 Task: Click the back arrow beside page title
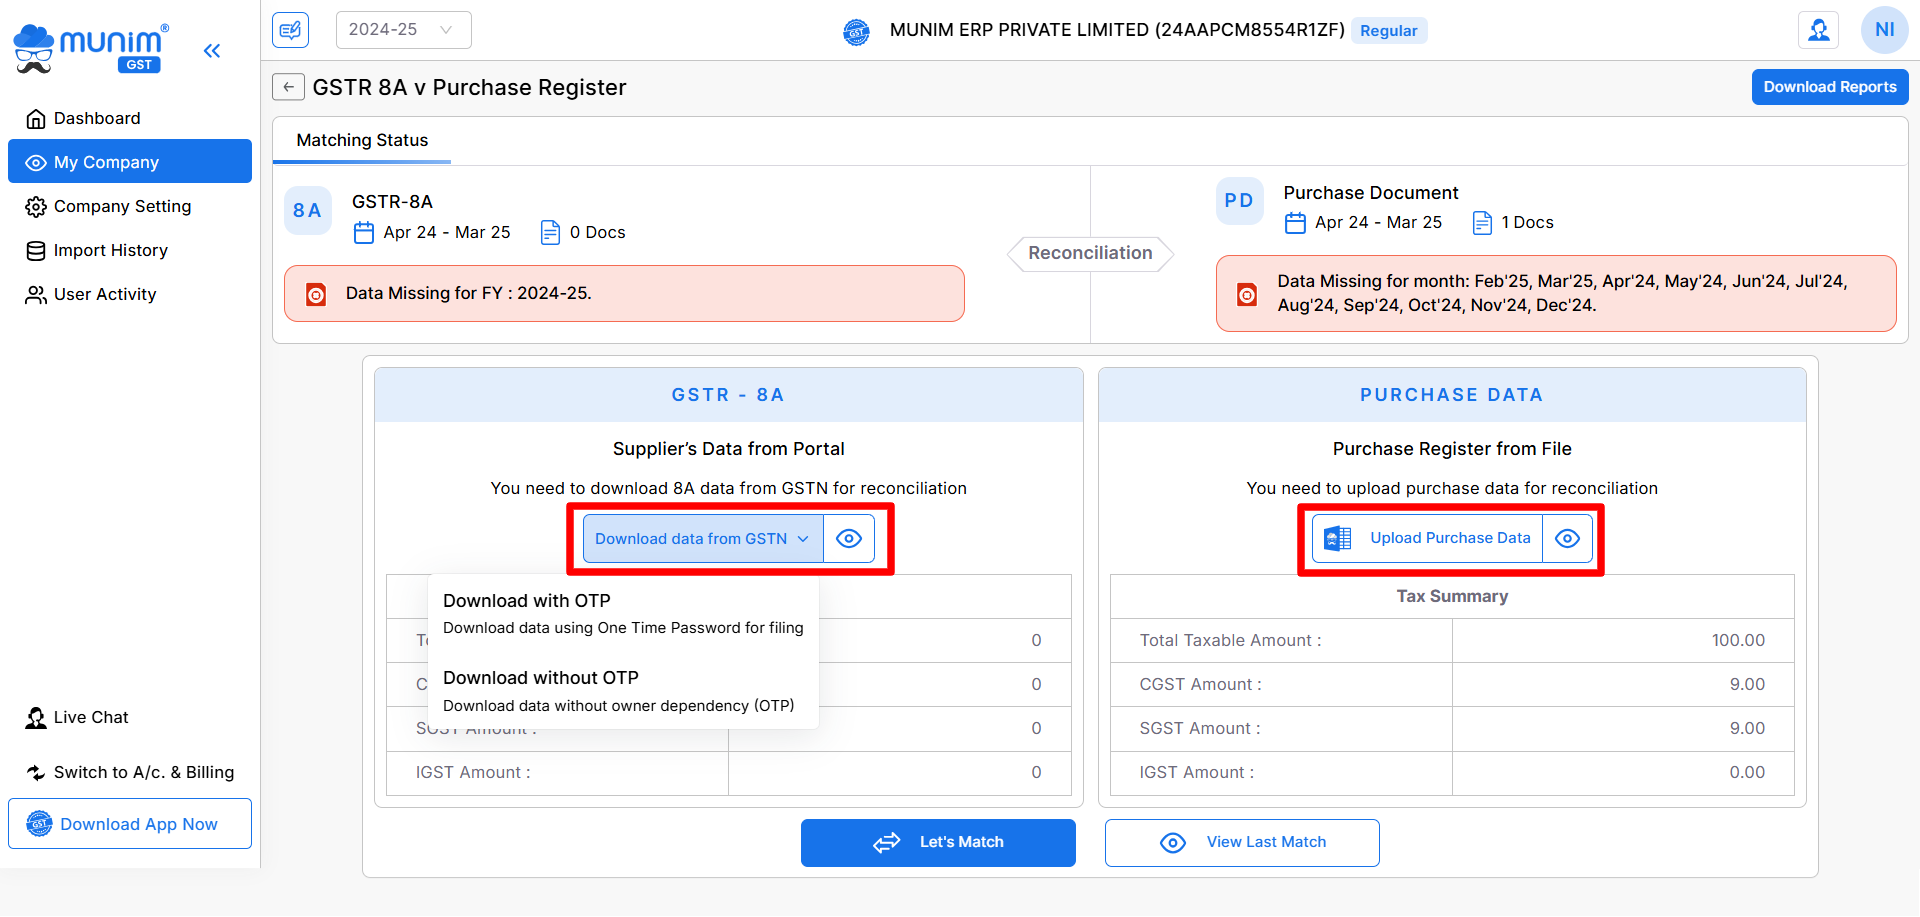click(288, 87)
